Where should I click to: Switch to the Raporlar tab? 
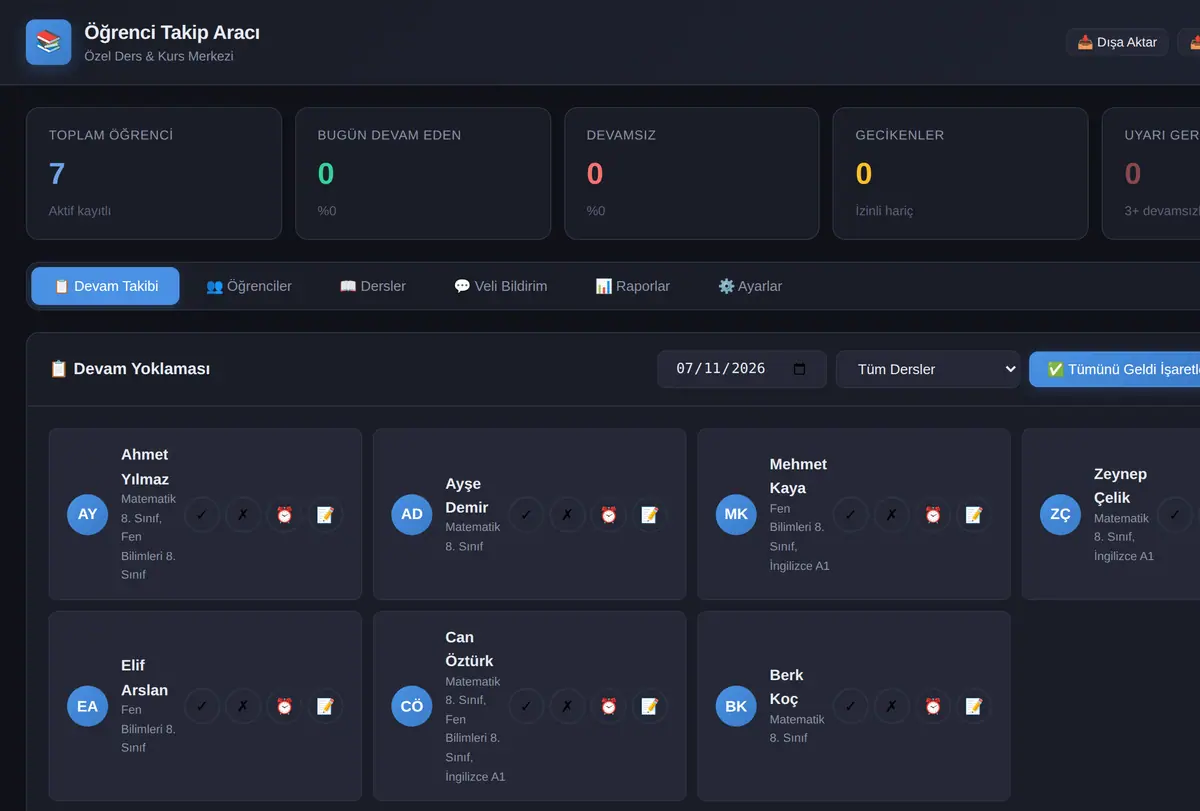632,286
